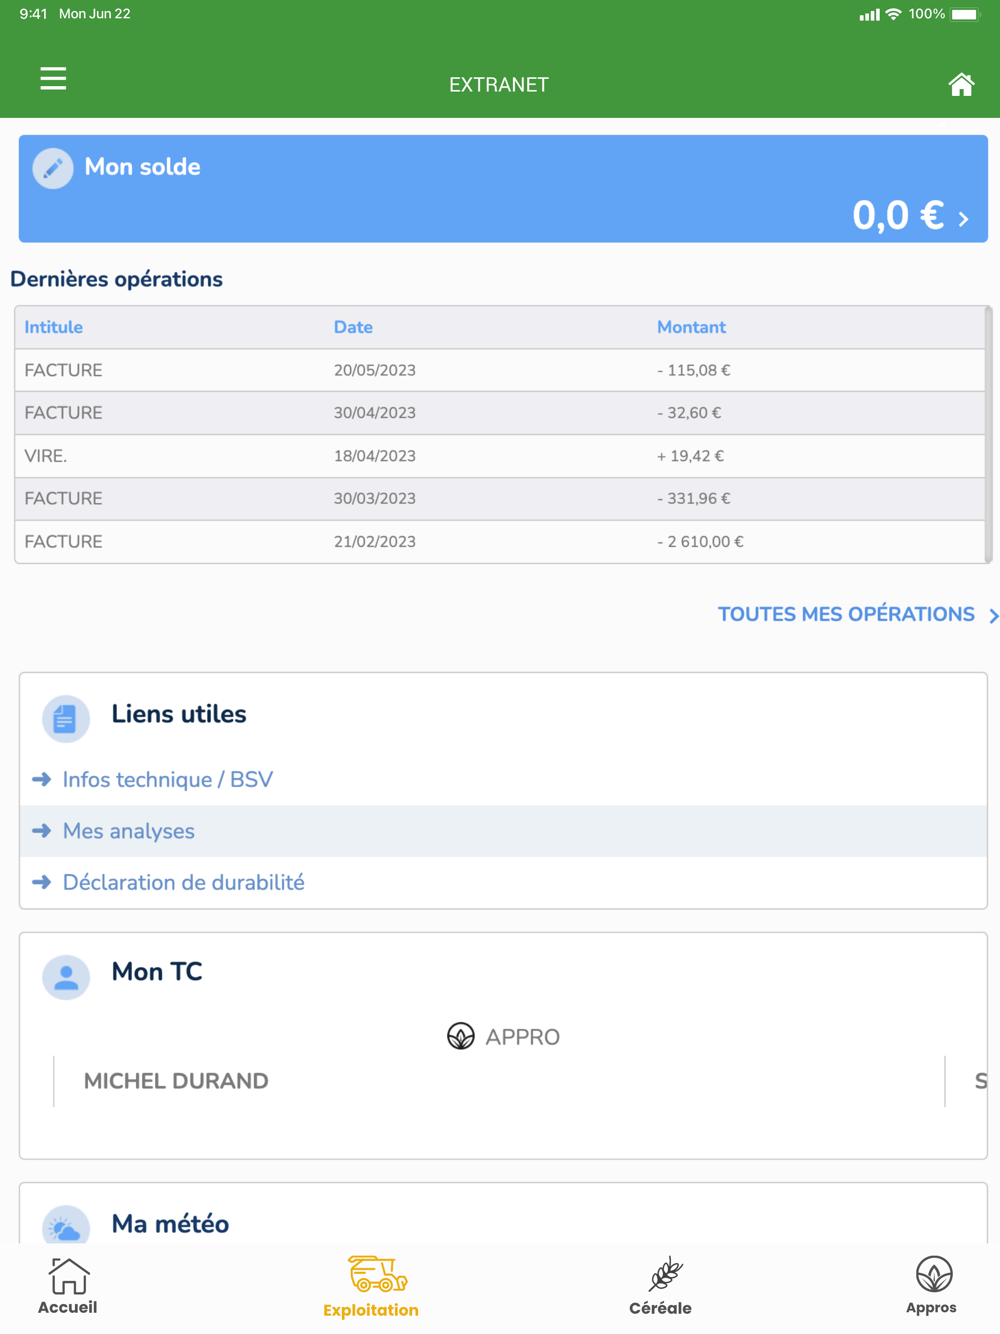This screenshot has height=1334, width=1000.
Task: Select the FACTURE row dated 20/05/2023
Action: (x=500, y=370)
